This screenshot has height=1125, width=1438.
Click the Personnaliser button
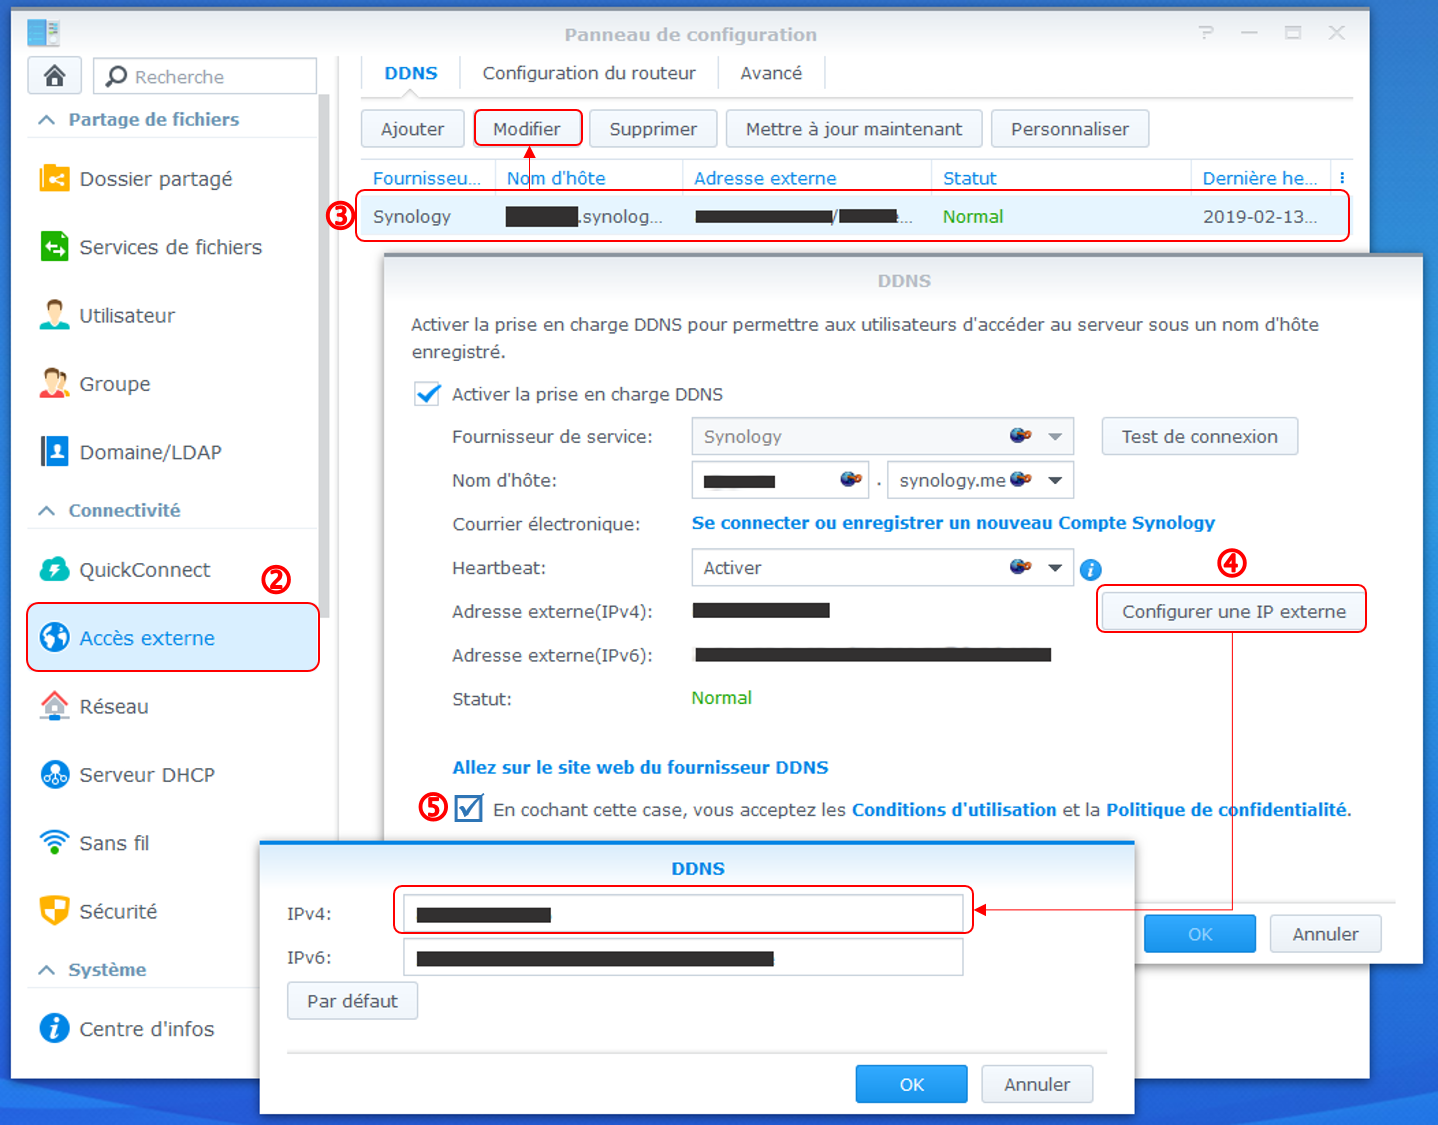[1070, 129]
